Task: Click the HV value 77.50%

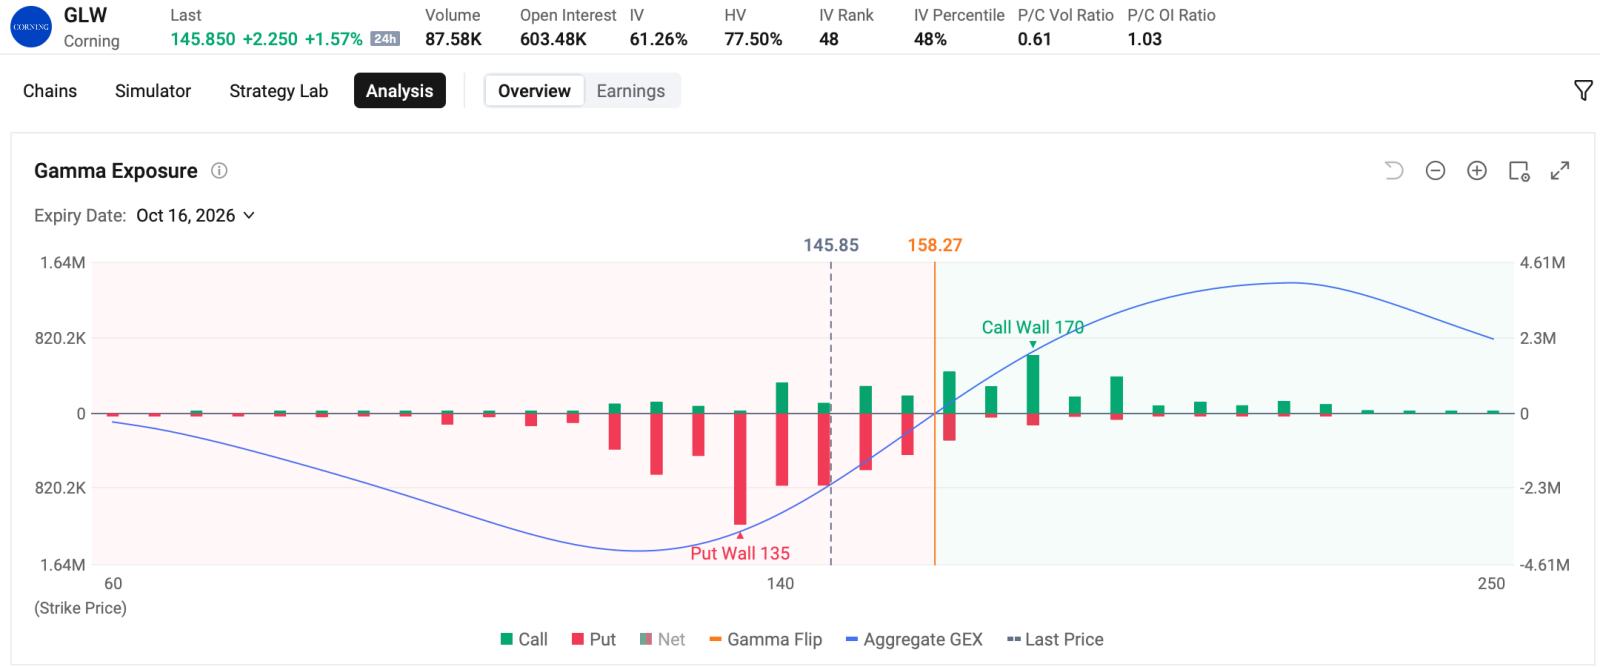Action: (753, 39)
